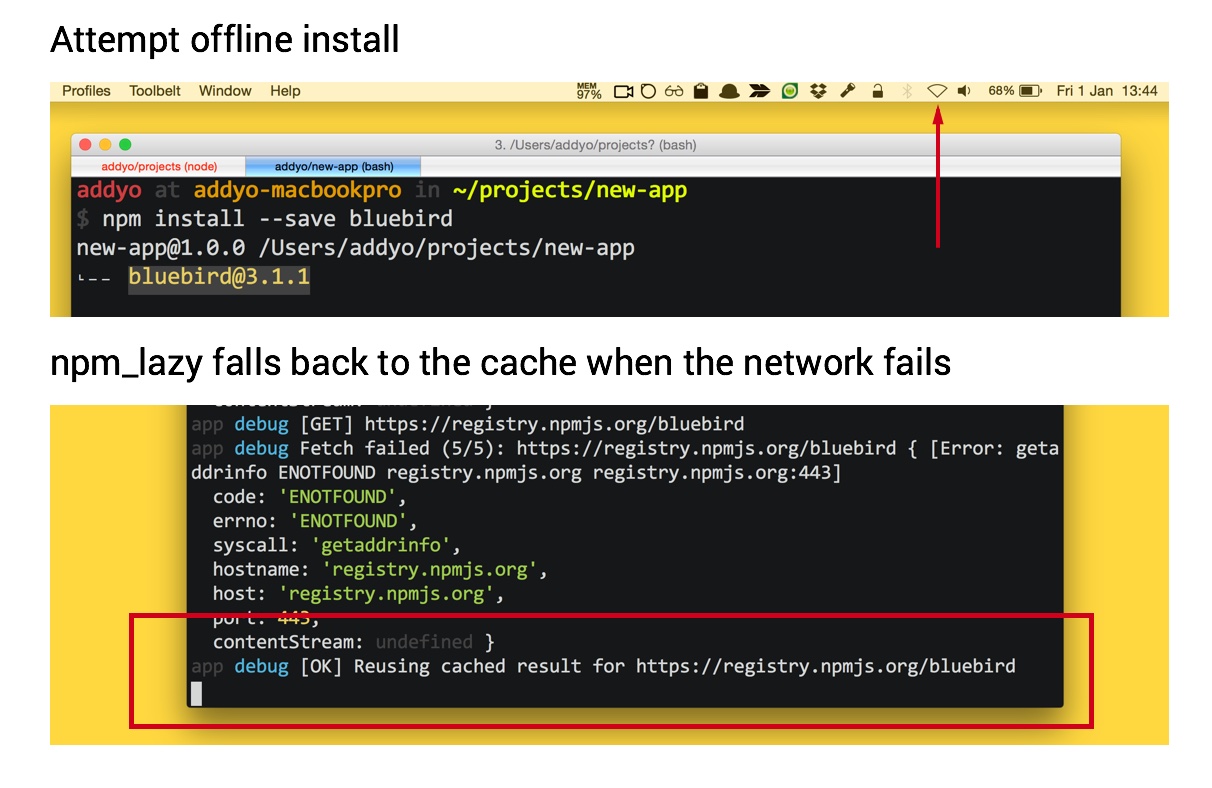Open the Window menu
The width and height of the screenshot is (1212, 788).
click(x=225, y=91)
